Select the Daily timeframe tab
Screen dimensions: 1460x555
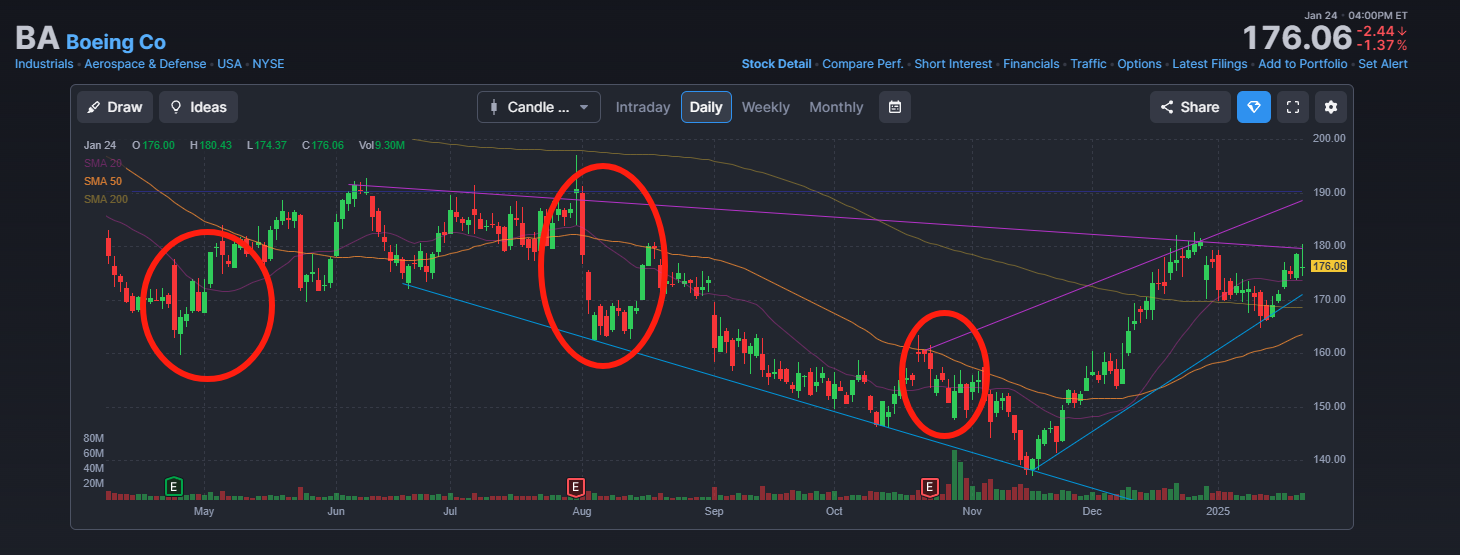coord(706,107)
